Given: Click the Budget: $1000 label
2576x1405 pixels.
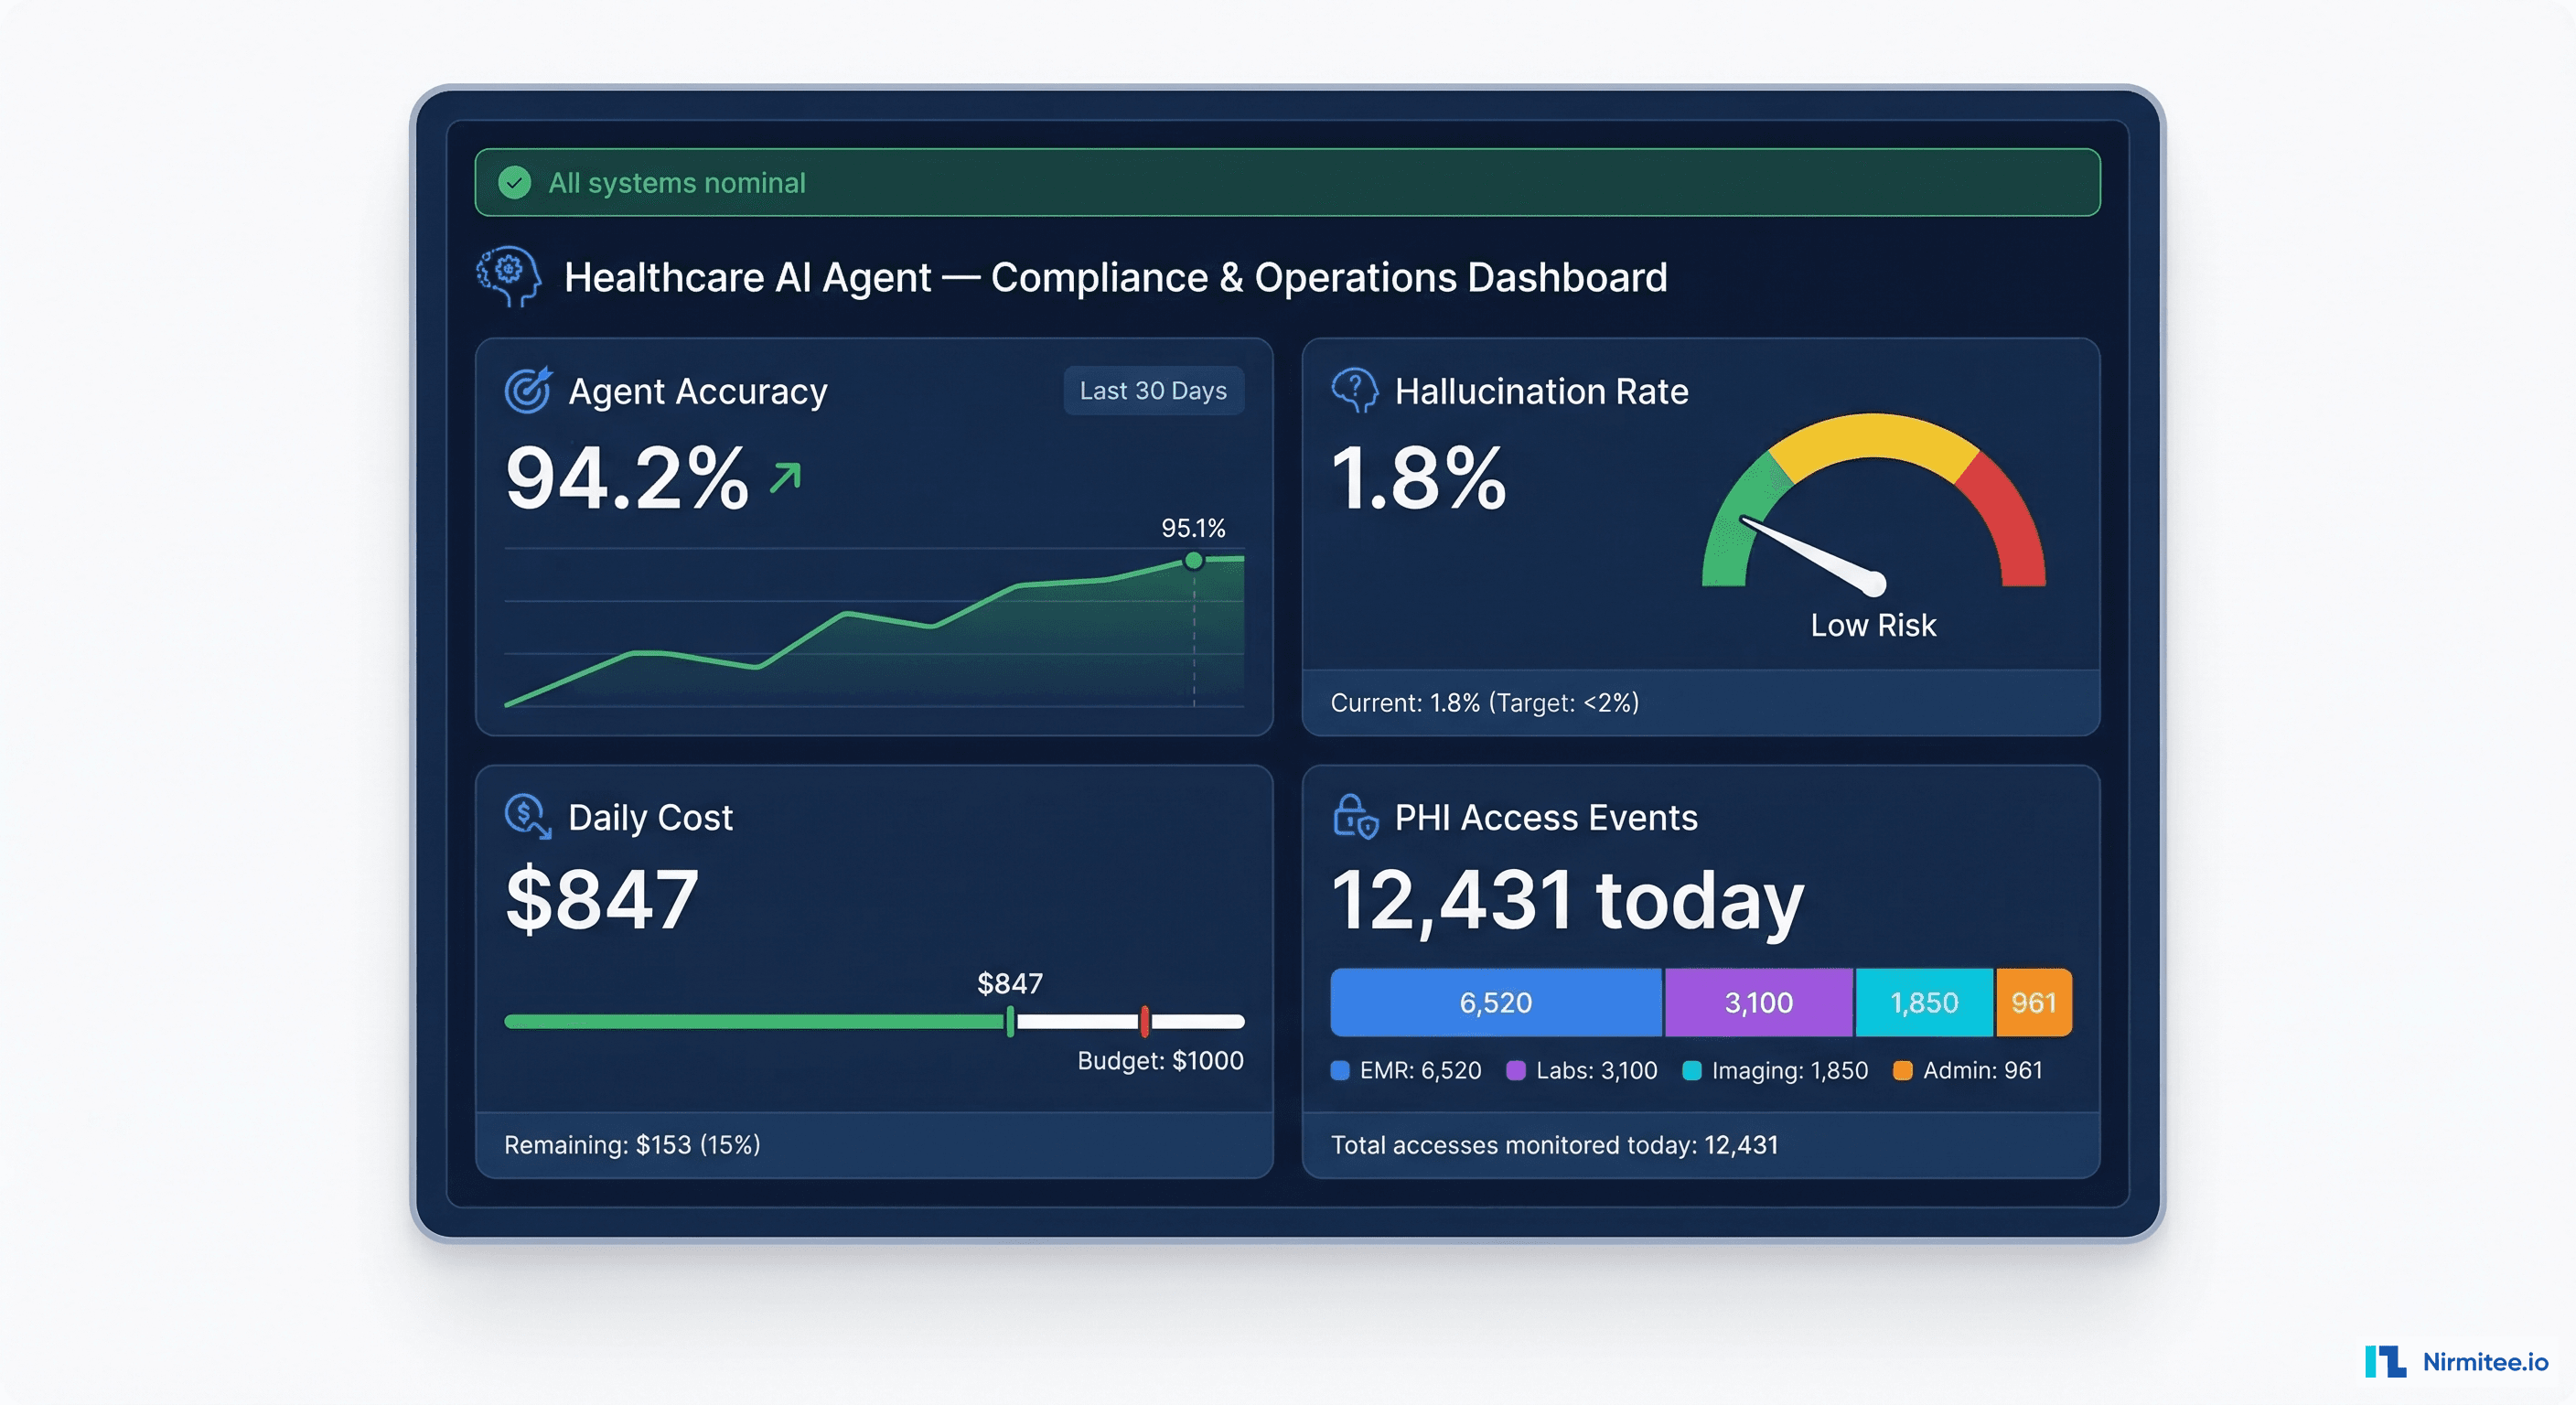Looking at the screenshot, I should pyautogui.click(x=1160, y=1060).
